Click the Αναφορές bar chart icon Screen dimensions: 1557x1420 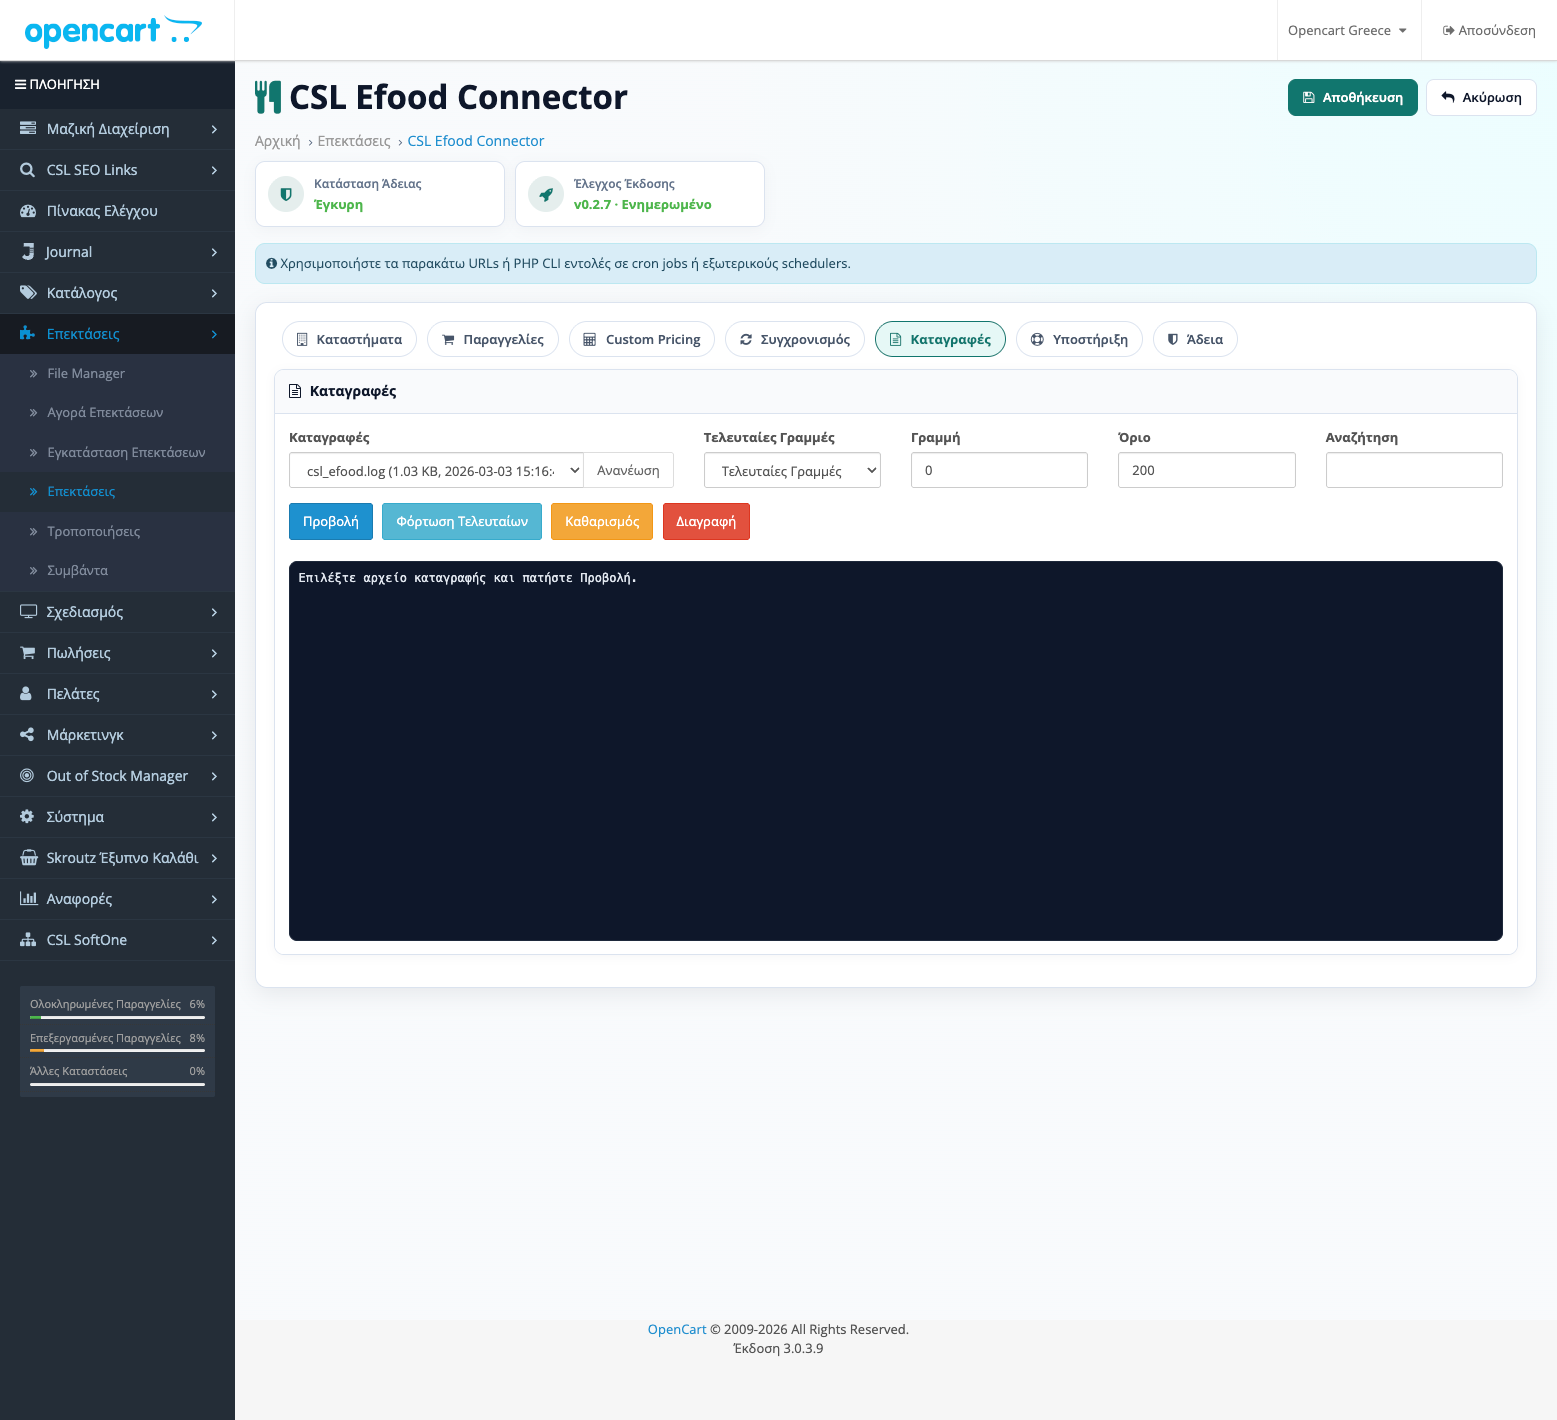click(28, 899)
